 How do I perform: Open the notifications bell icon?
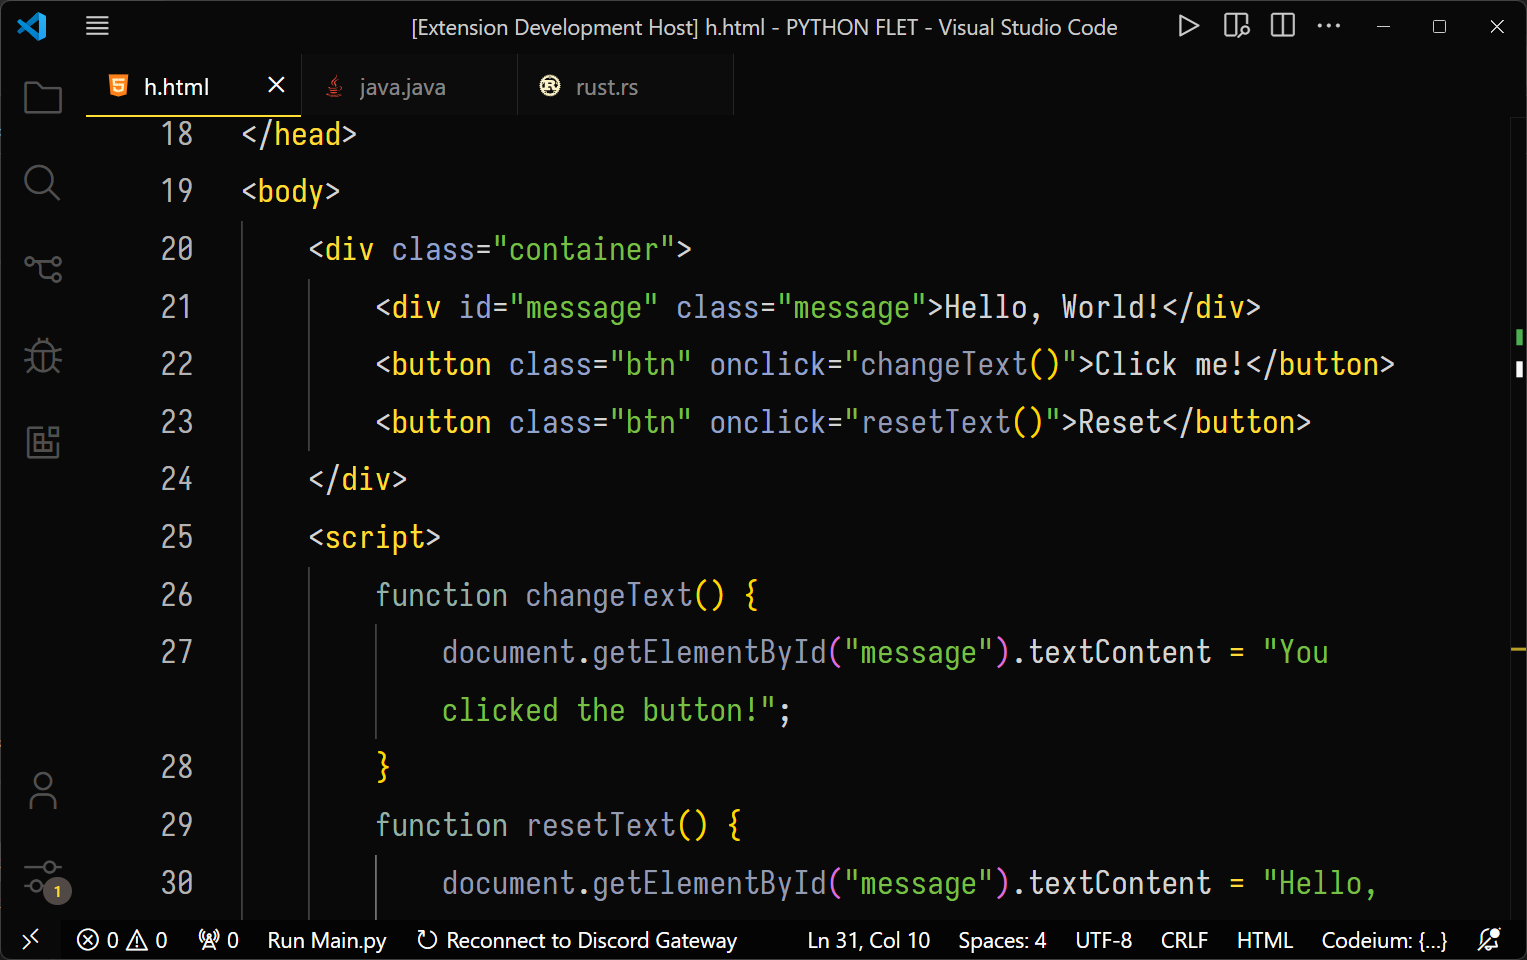[x=1489, y=940]
